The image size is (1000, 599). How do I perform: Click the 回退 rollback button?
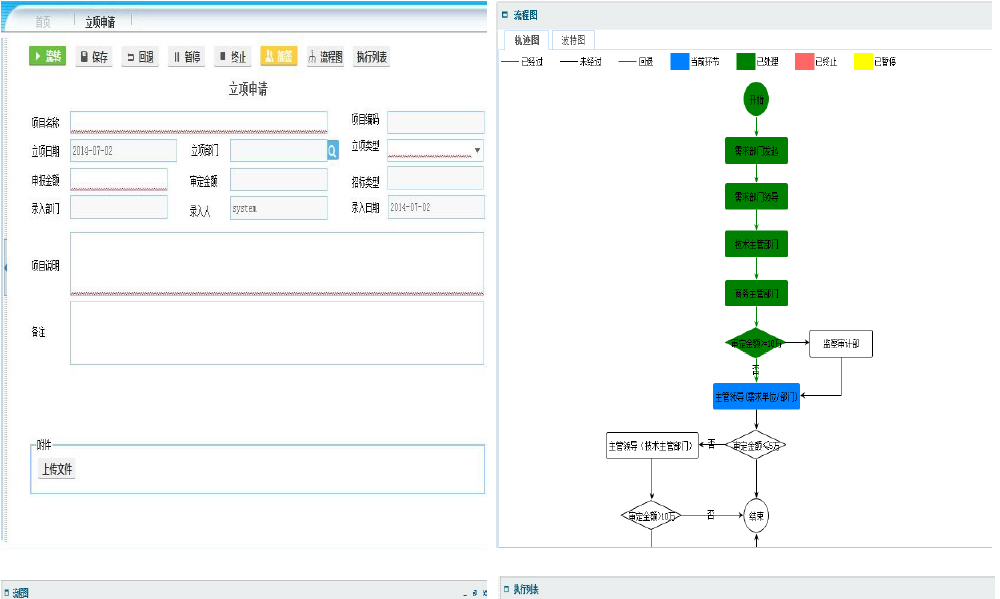point(140,57)
